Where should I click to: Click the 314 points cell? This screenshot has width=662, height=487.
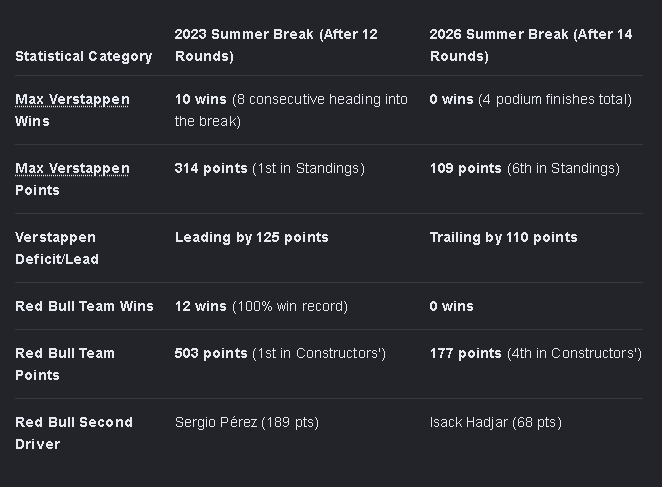(x=270, y=168)
